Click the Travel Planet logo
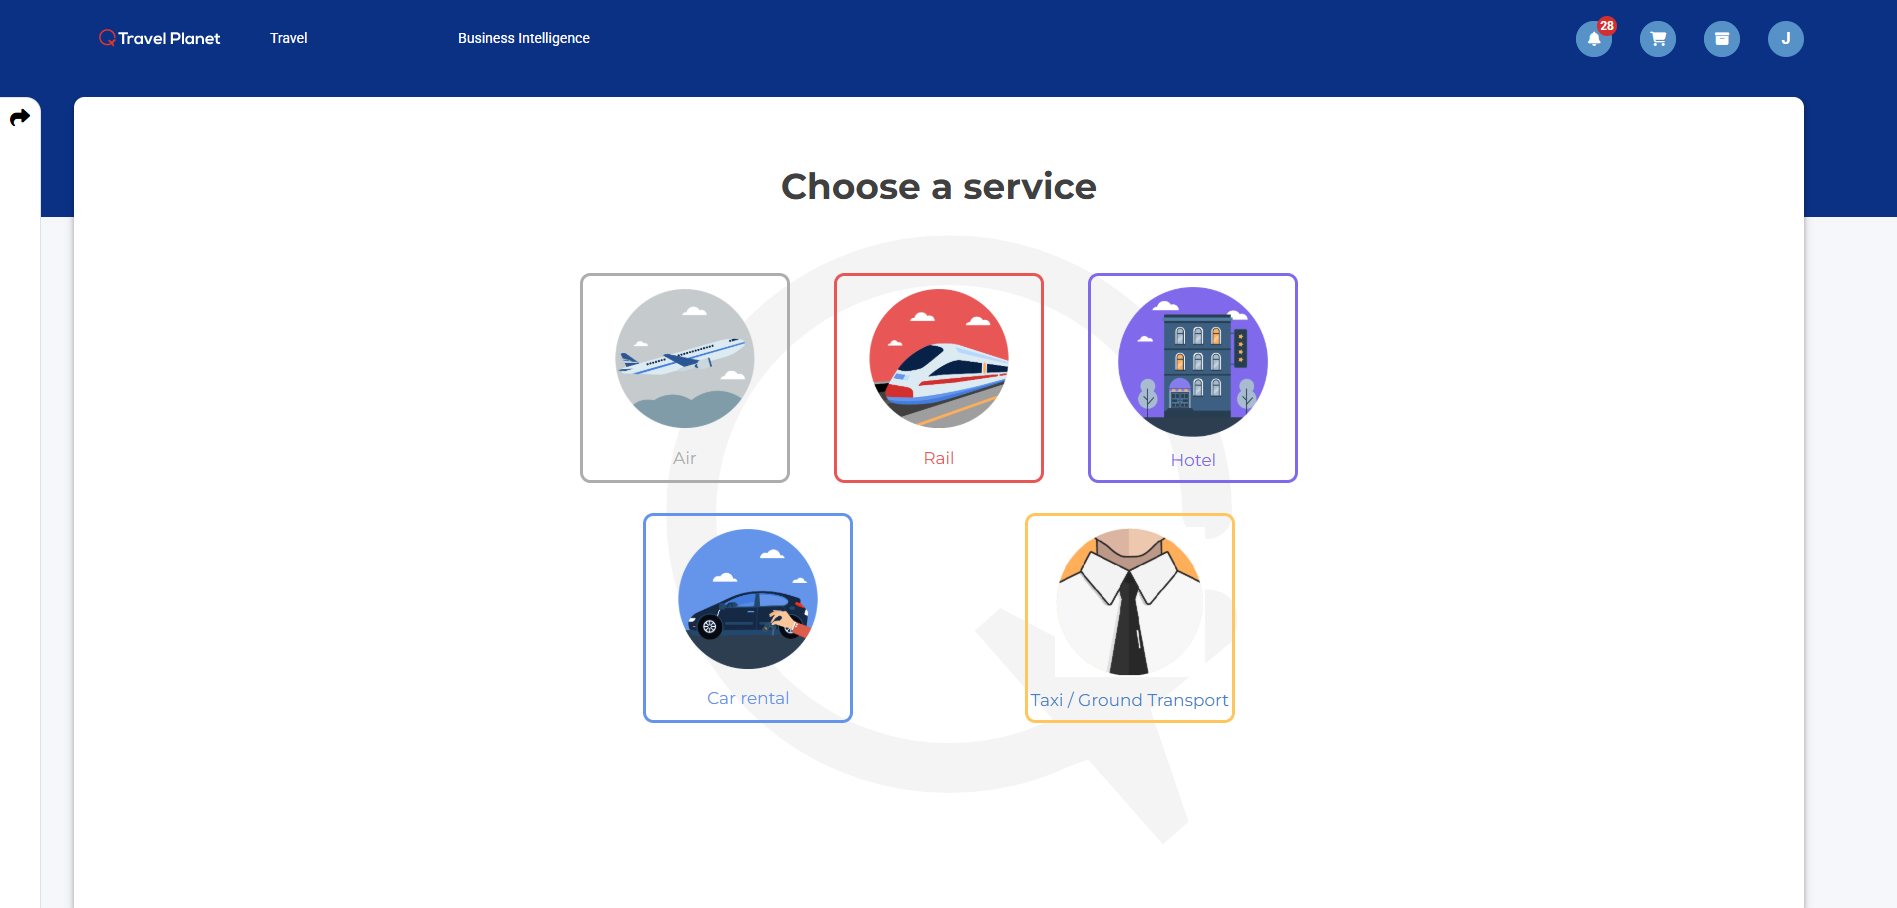The height and width of the screenshot is (908, 1897). pos(160,38)
